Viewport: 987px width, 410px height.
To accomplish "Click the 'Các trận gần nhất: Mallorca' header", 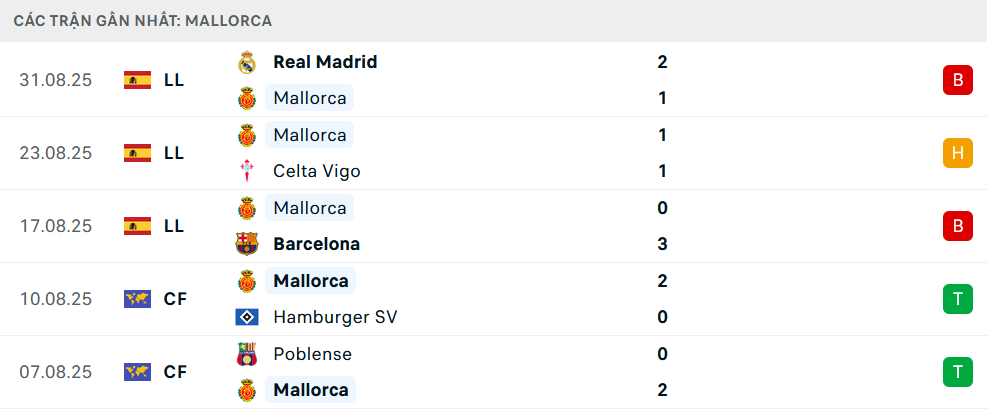I will click(143, 20).
